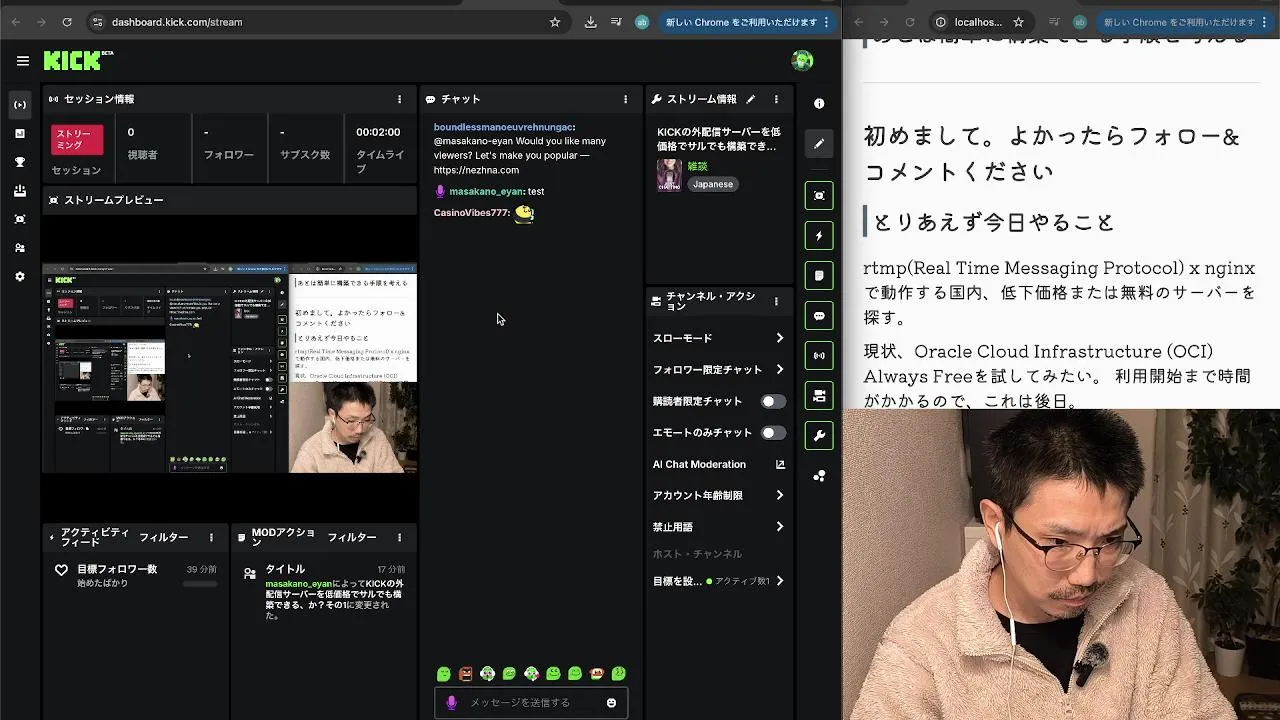Select the Stream icon in left sidebar

pyautogui.click(x=20, y=105)
